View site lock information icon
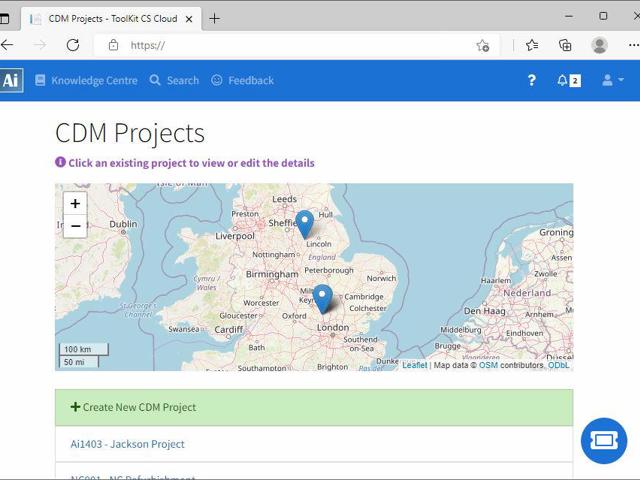The image size is (640, 480). tap(113, 45)
